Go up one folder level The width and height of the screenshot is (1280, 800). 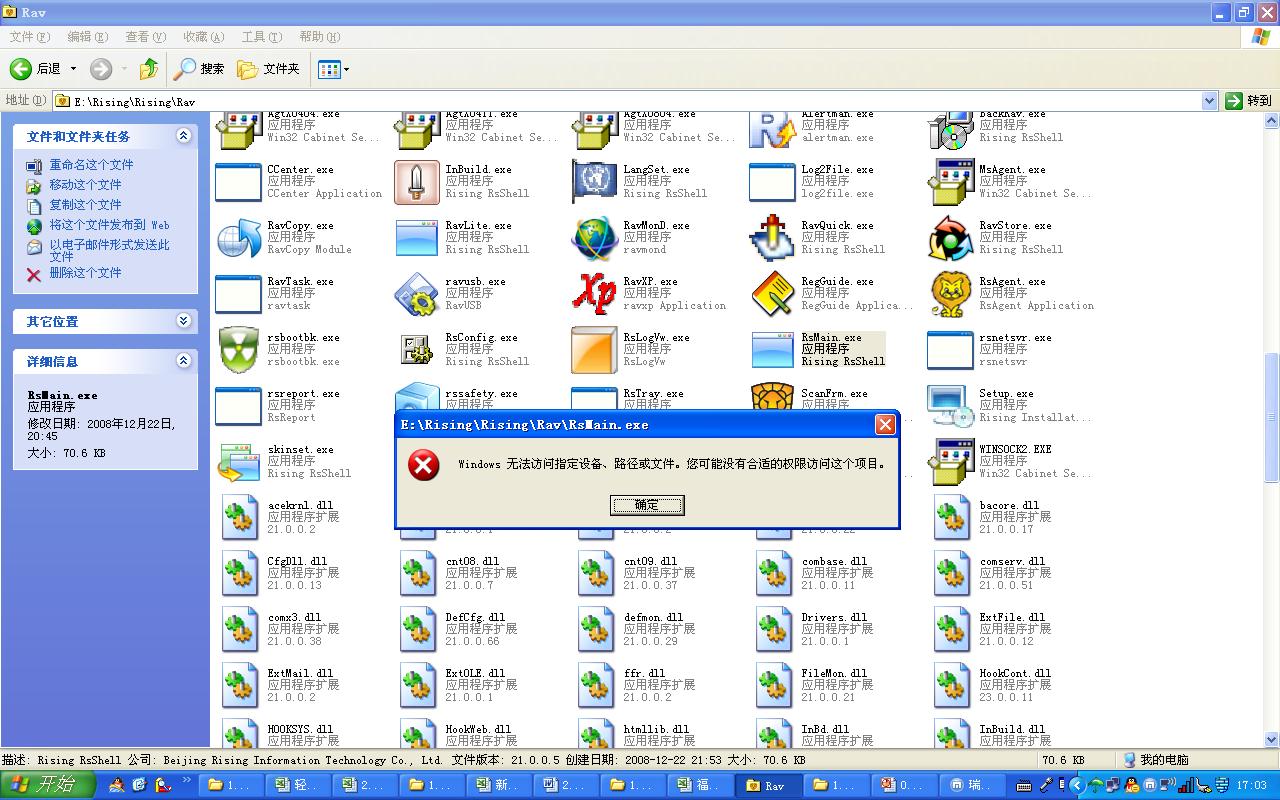(148, 69)
